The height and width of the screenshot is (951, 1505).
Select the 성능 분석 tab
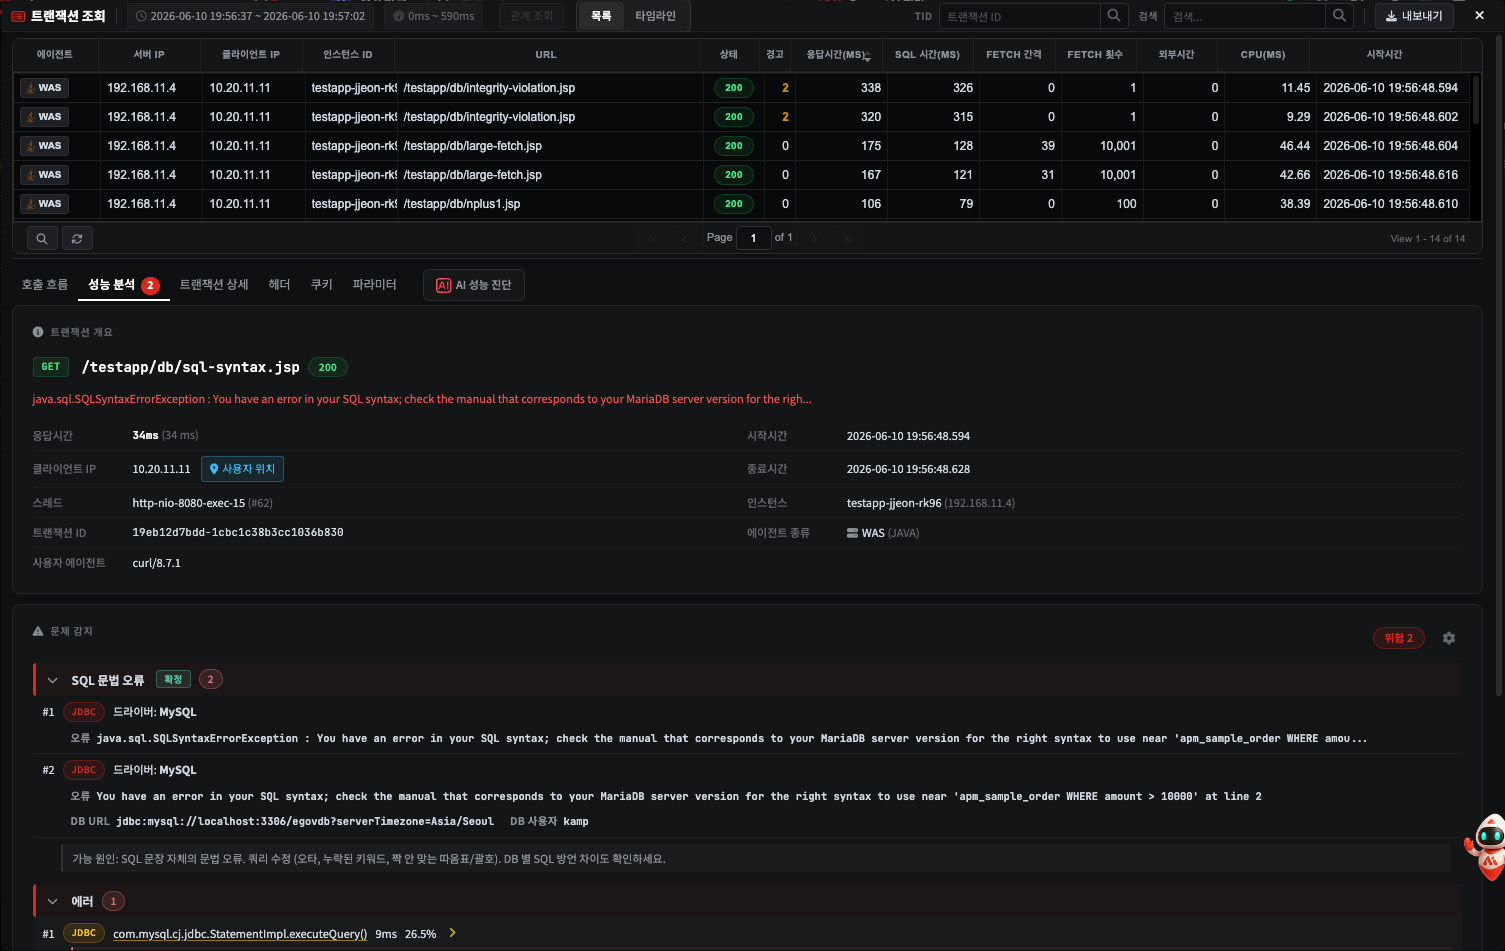124,285
